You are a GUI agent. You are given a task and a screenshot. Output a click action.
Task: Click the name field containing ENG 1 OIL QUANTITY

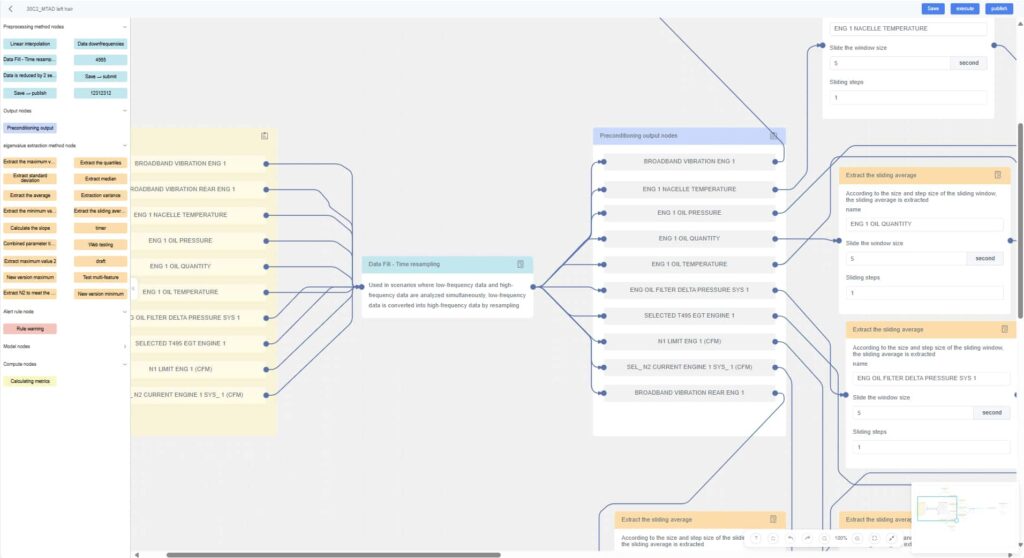pyautogui.click(x=924, y=224)
